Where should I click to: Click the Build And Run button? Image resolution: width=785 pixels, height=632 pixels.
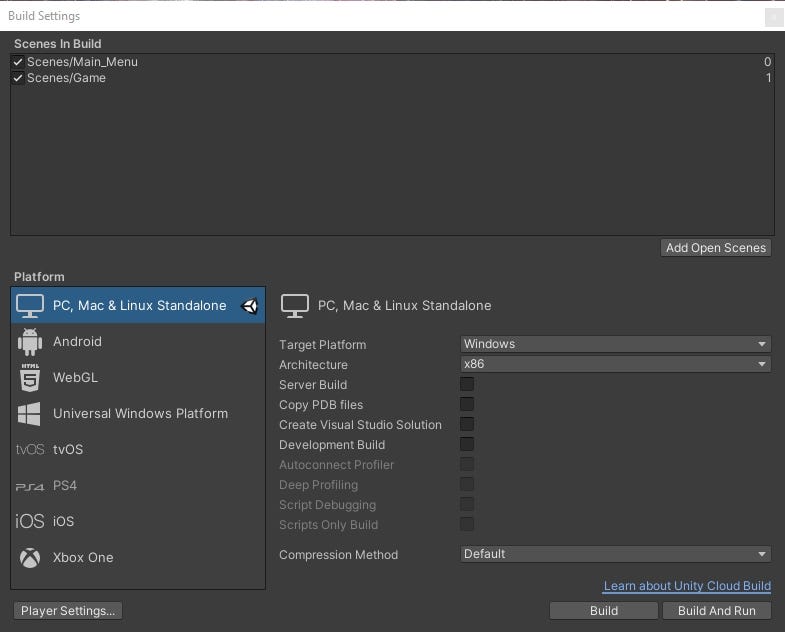717,611
